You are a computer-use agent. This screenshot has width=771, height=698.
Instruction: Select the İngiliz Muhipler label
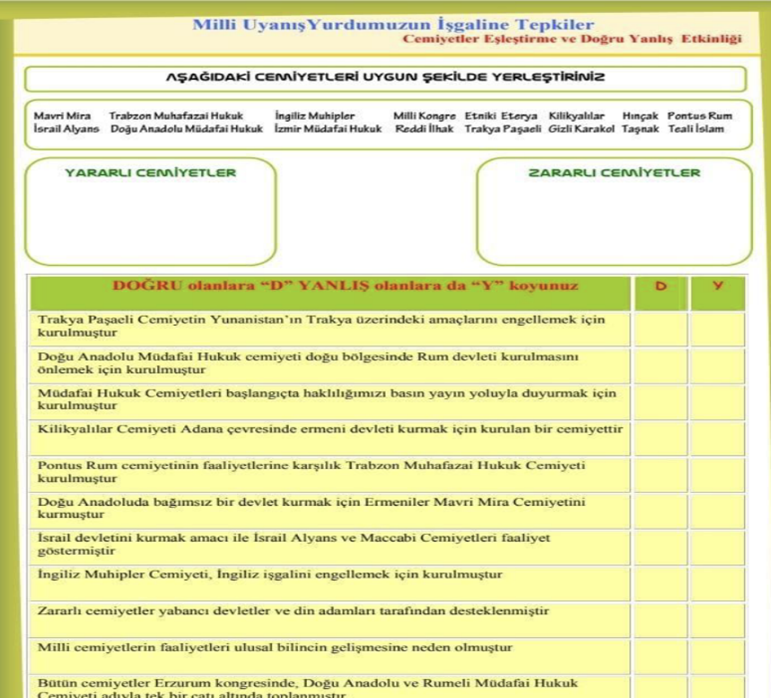(x=315, y=116)
